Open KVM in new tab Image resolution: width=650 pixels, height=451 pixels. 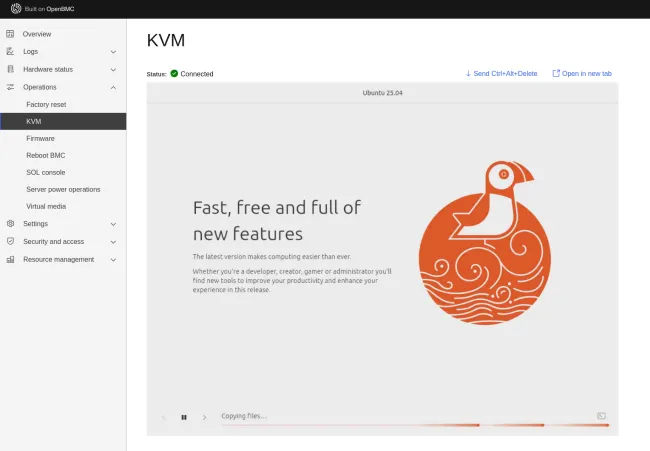coord(581,73)
